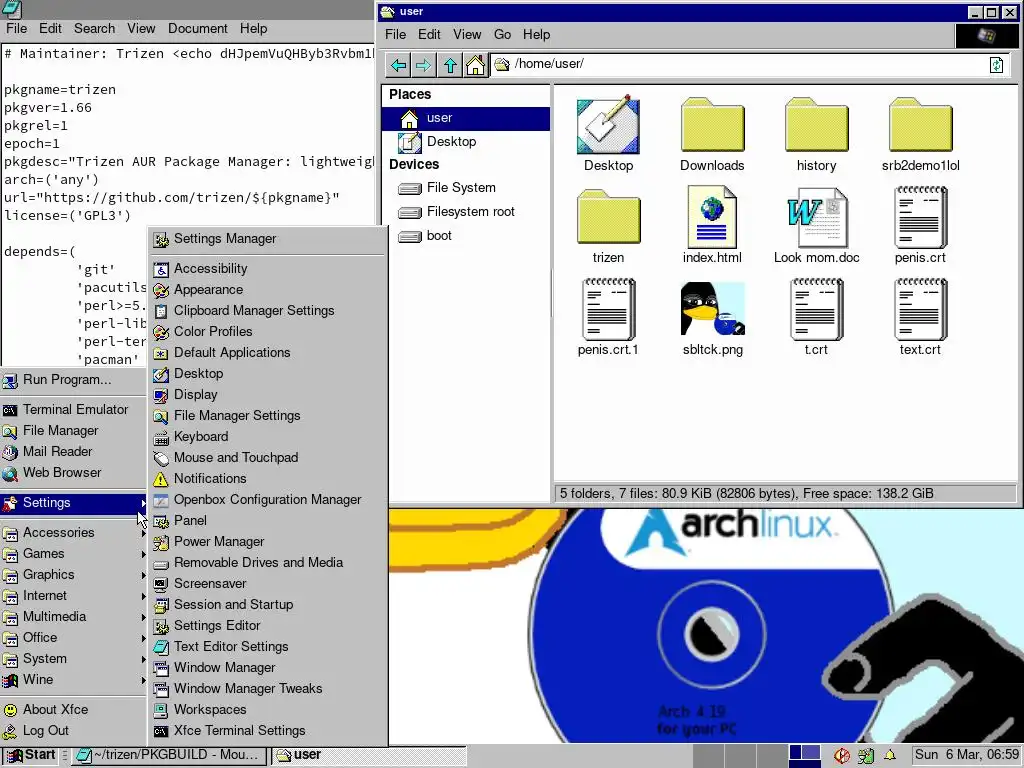The width and height of the screenshot is (1024, 768).
Task: Click the user window taskbar button
Action: tap(368, 755)
